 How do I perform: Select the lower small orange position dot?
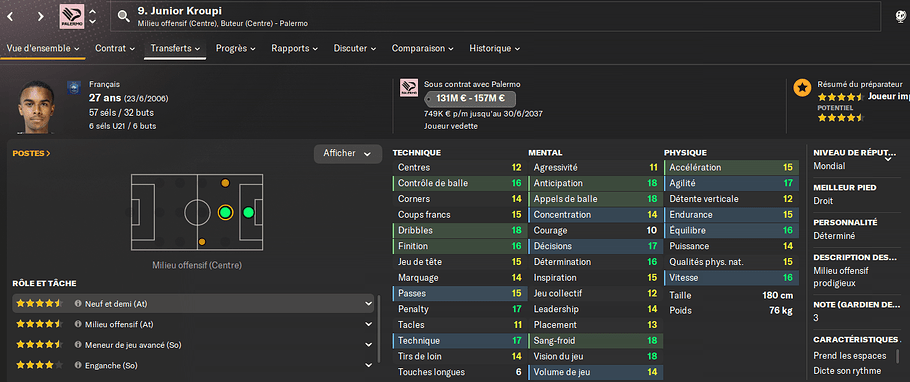point(202,242)
